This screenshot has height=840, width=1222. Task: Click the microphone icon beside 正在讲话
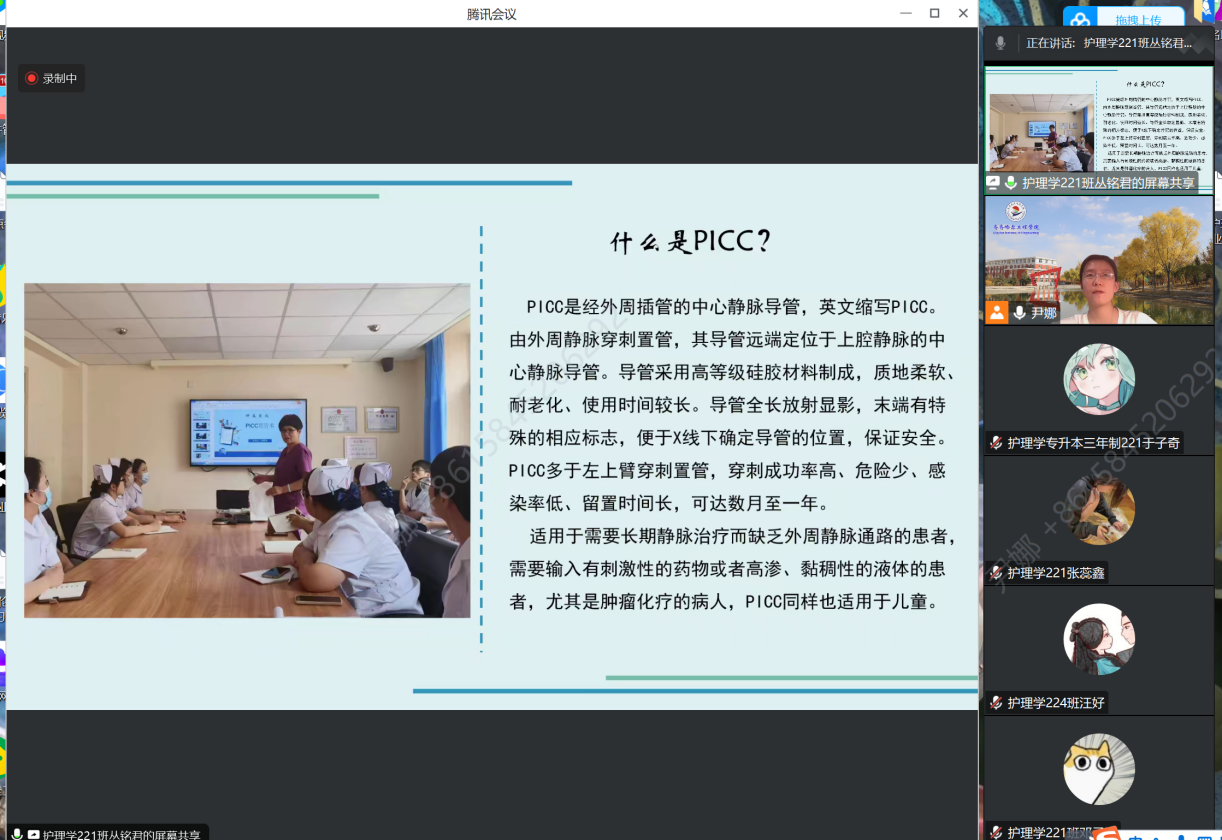click(1000, 43)
